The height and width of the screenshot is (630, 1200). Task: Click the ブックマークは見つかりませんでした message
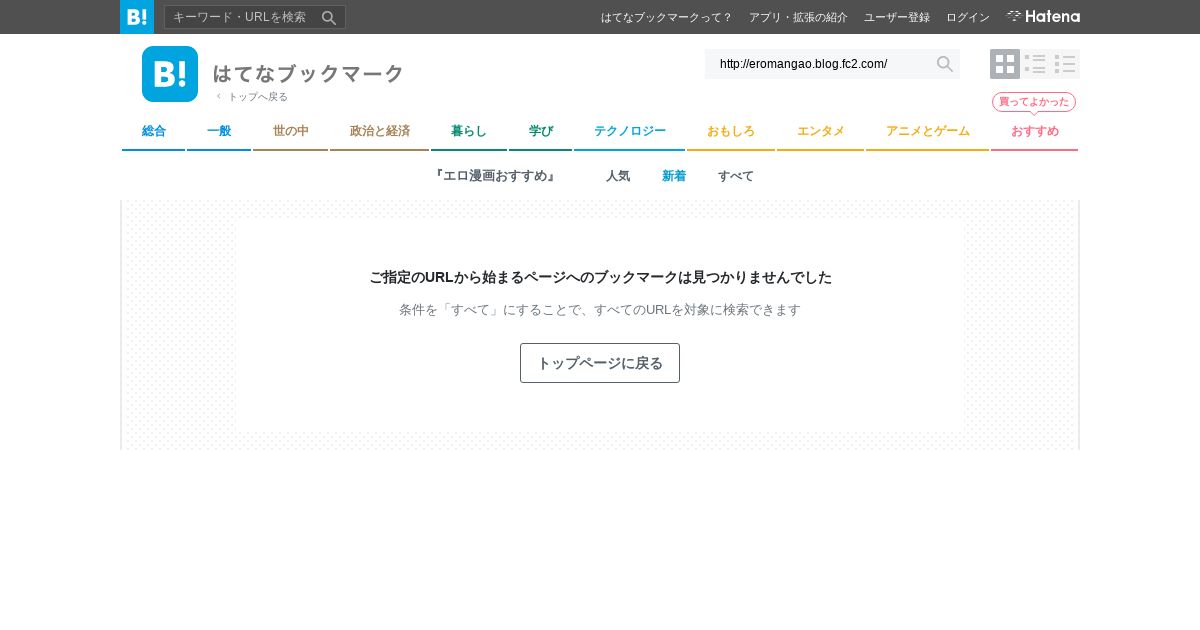tap(600, 277)
